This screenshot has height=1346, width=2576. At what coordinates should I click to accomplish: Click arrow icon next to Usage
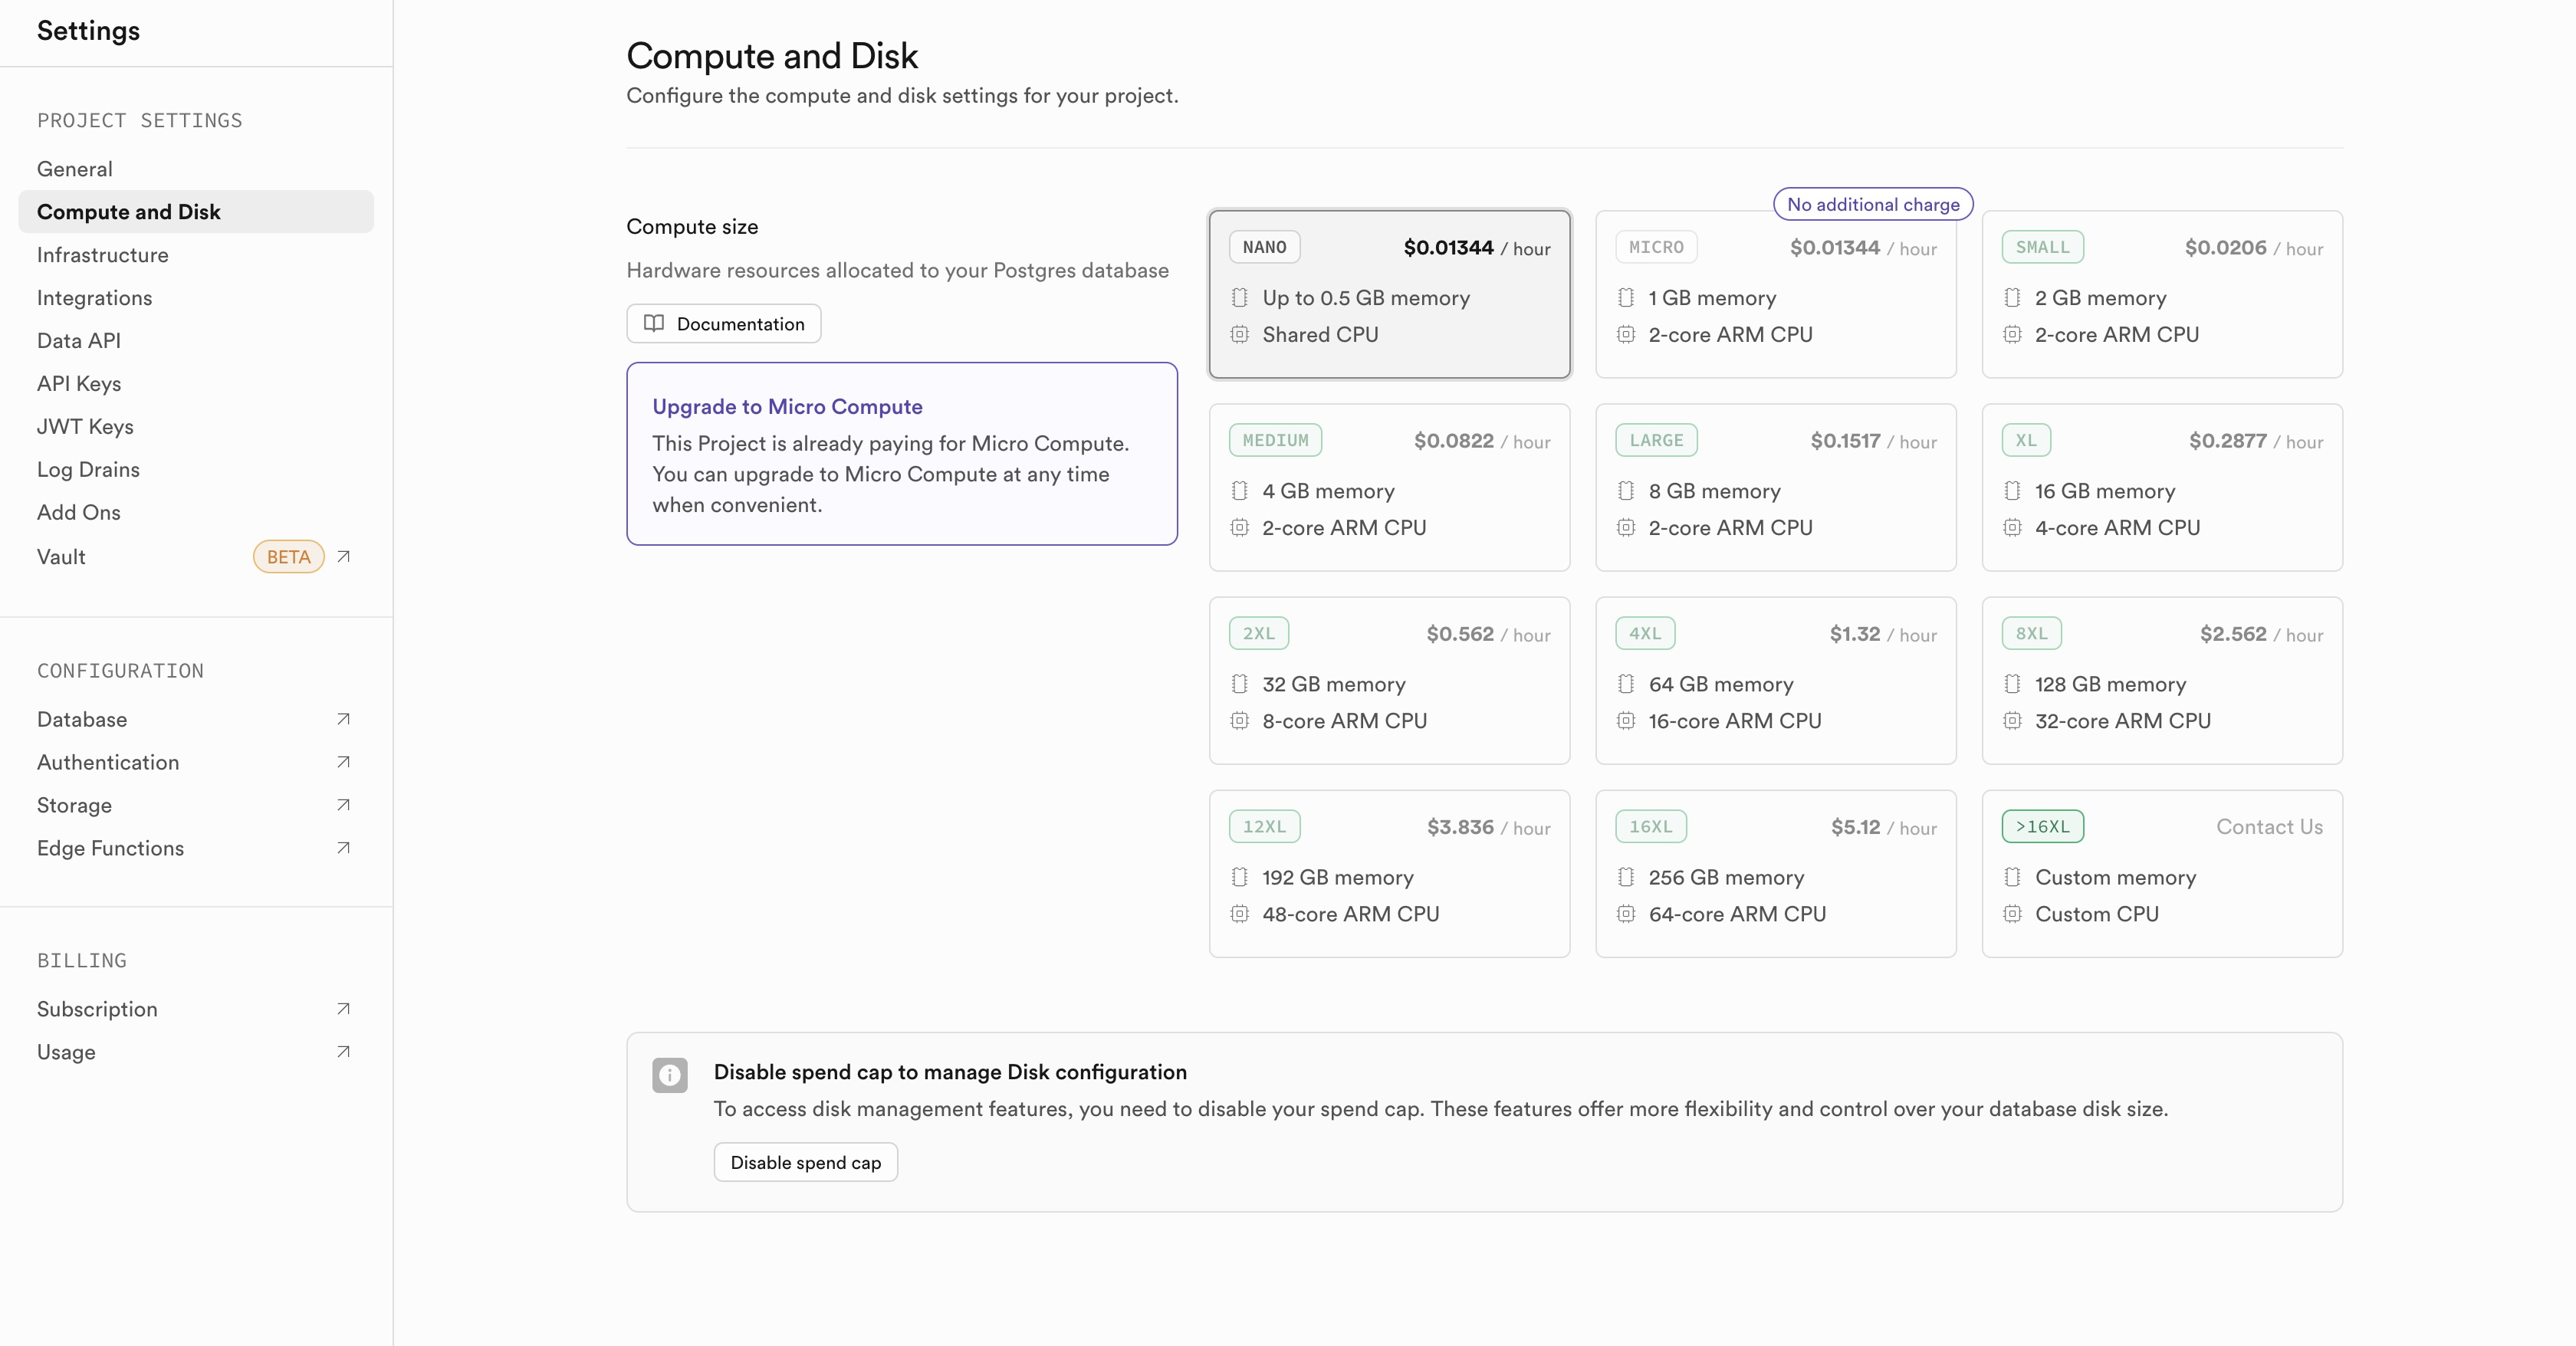[343, 1051]
